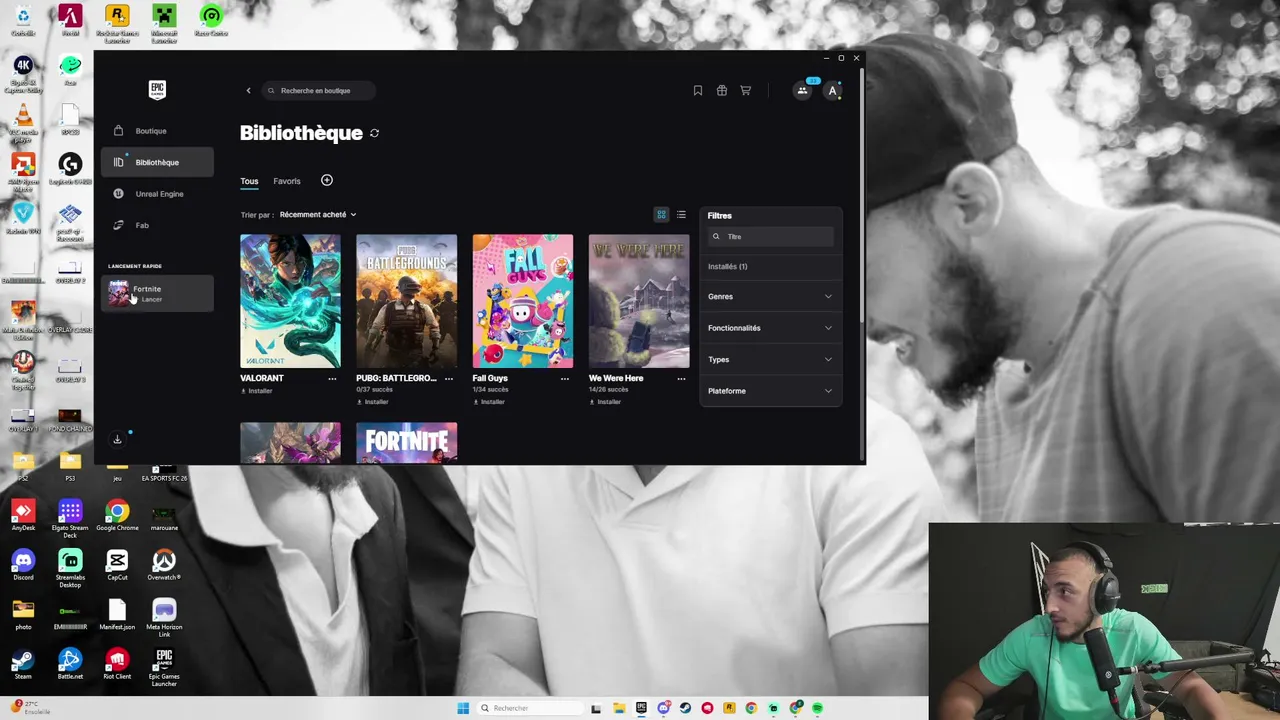Select the CapCut desktop shortcut
This screenshot has height=720, width=1280.
tap(117, 565)
